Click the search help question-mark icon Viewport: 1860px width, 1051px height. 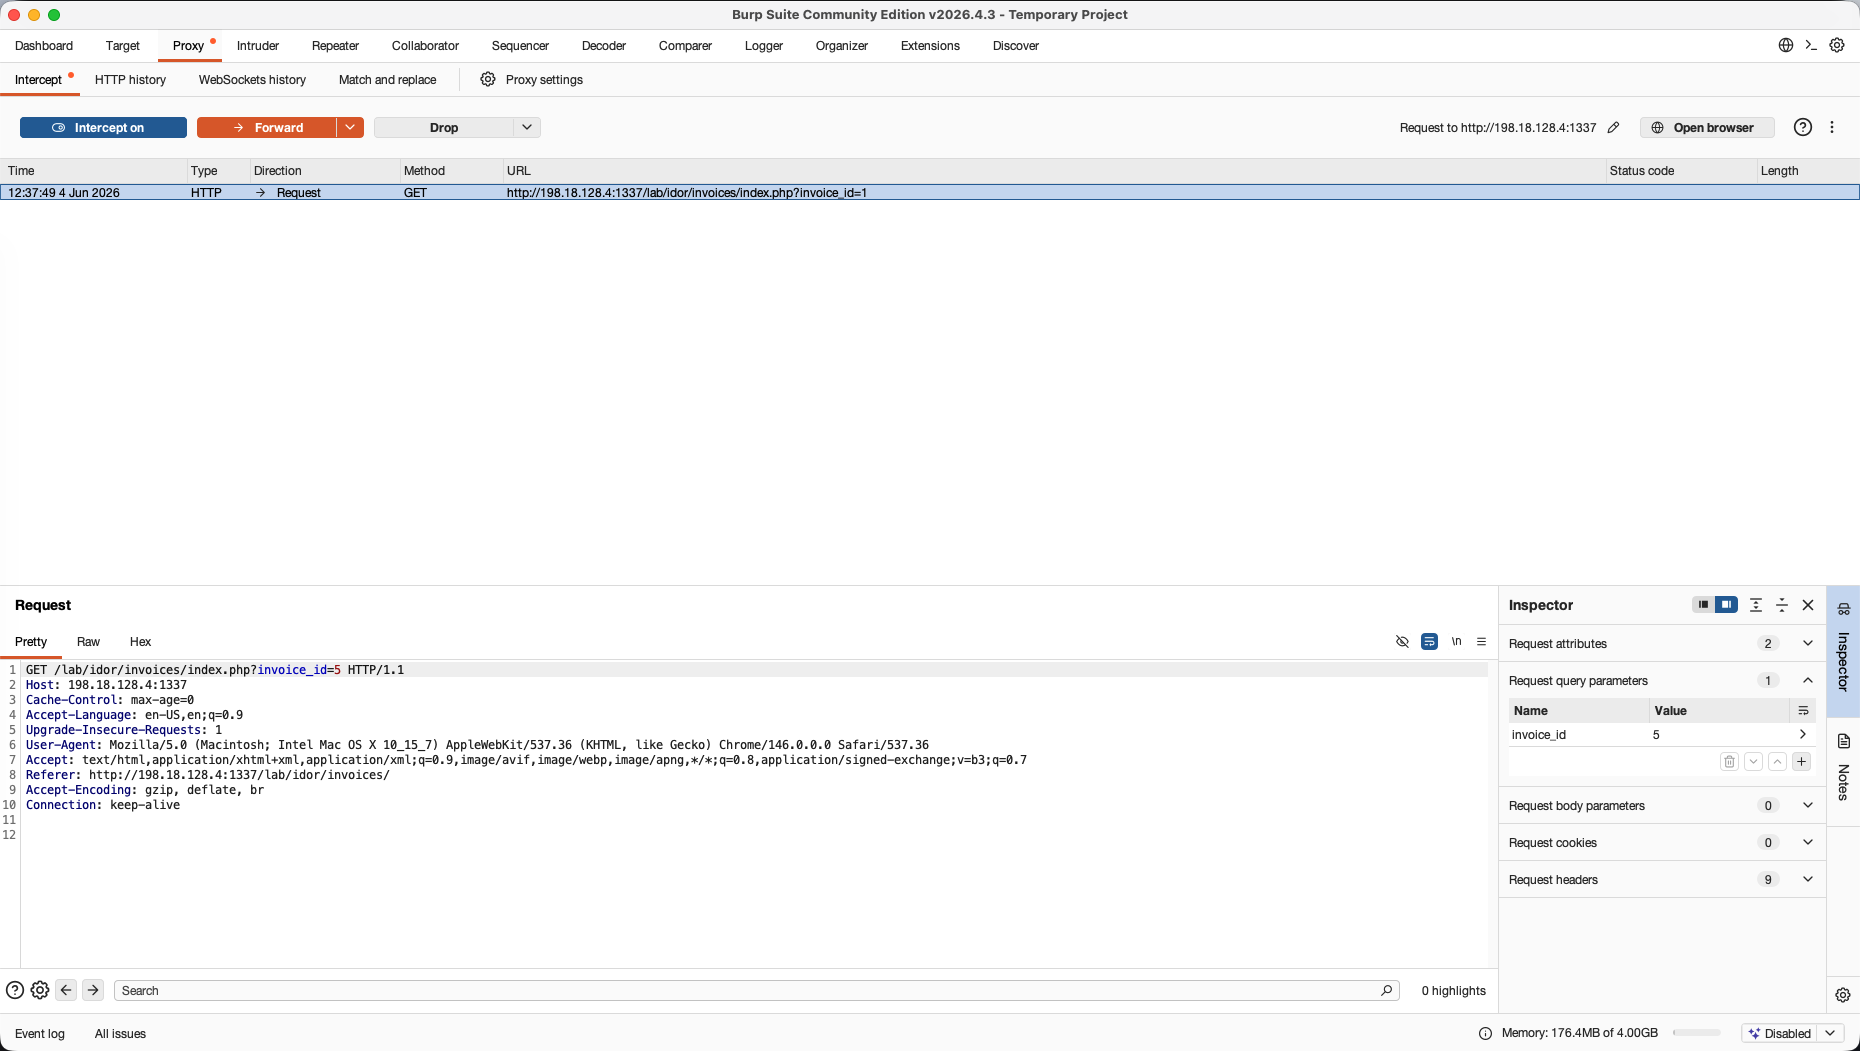coord(15,990)
